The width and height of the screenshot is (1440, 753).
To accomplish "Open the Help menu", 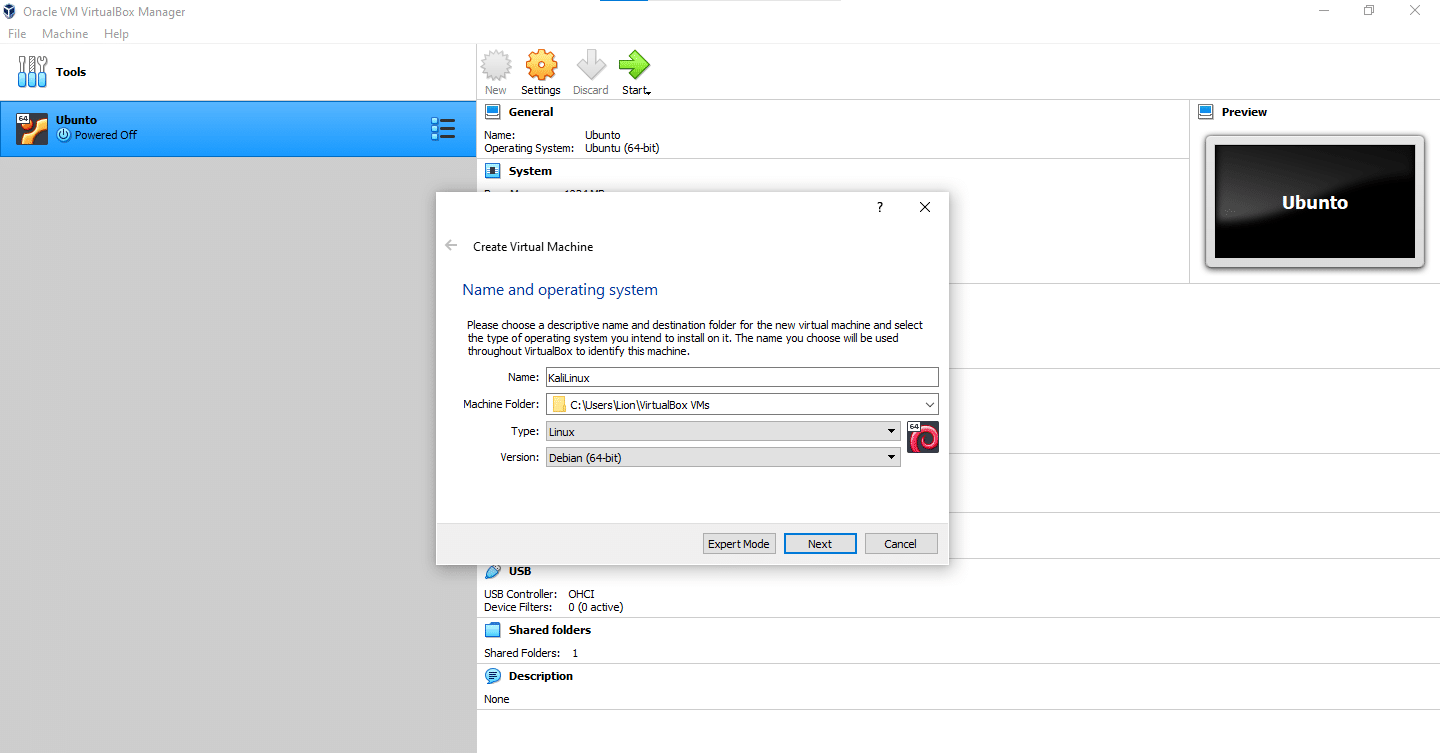I will point(116,34).
